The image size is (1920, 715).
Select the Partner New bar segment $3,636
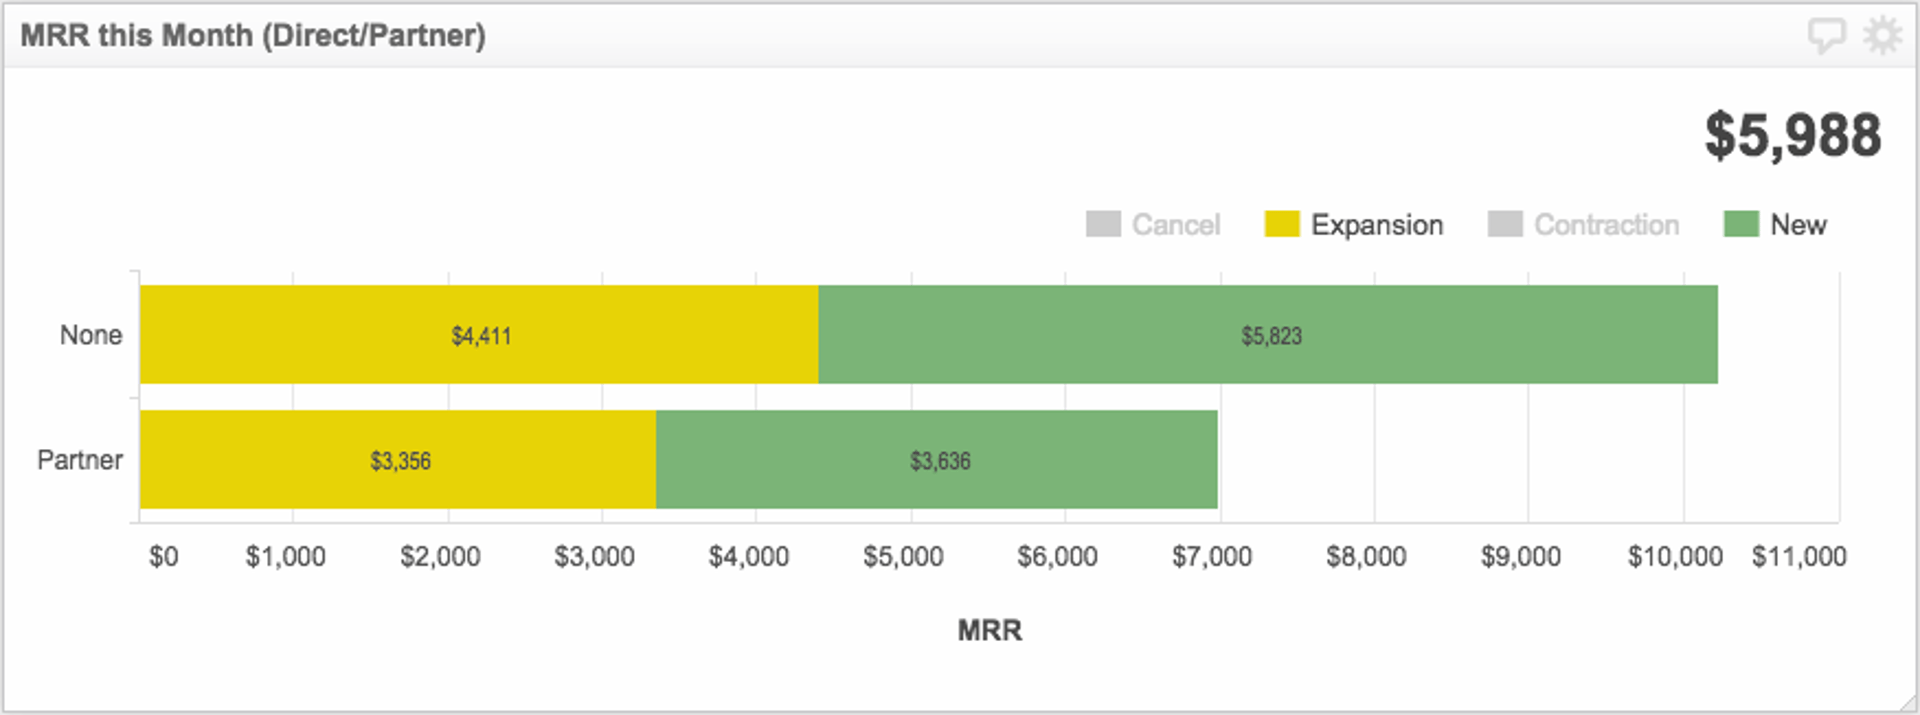tap(937, 460)
